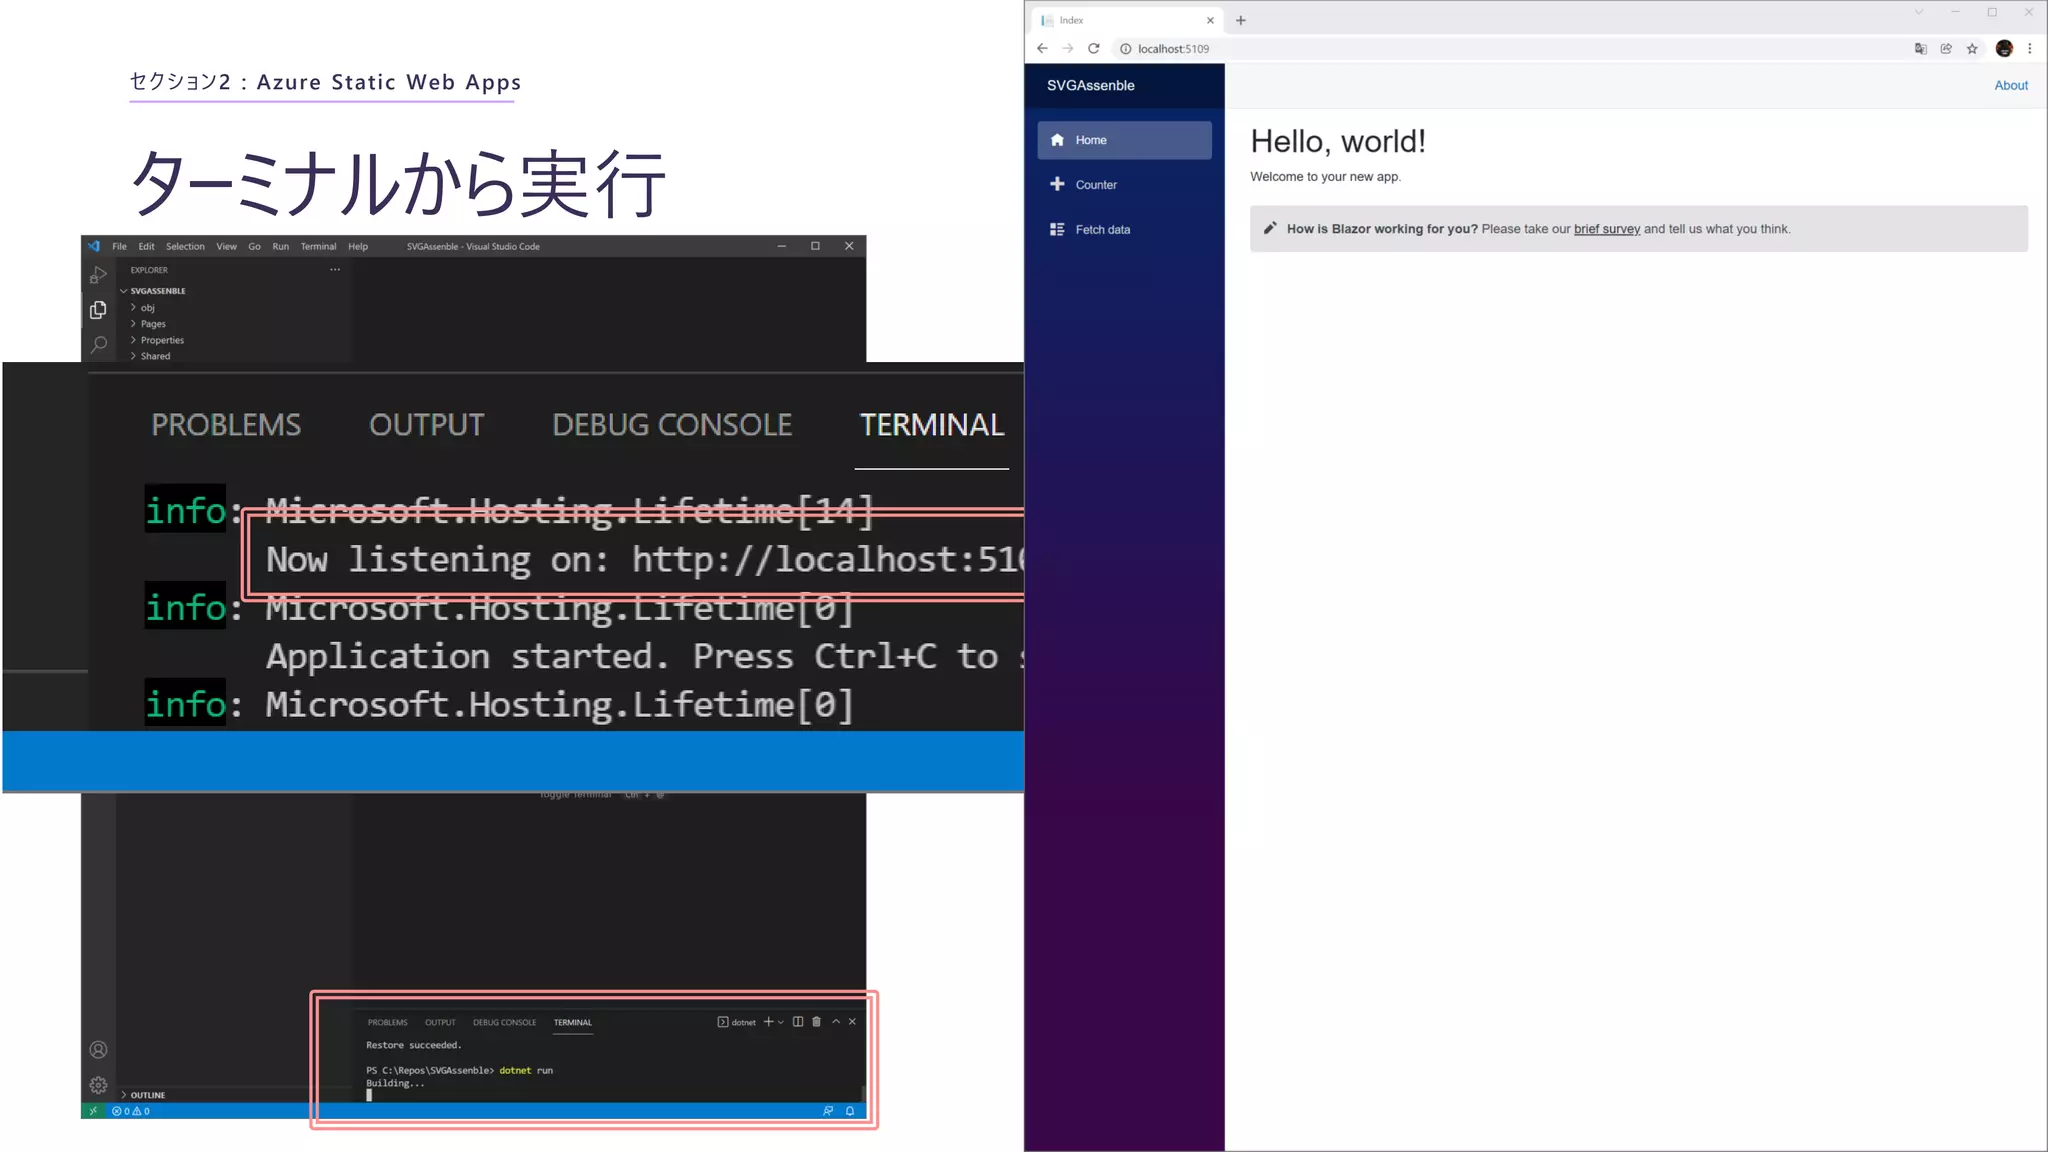Image resolution: width=2048 pixels, height=1152 pixels.
Task: Kill the terminal with trash icon
Action: [816, 1022]
